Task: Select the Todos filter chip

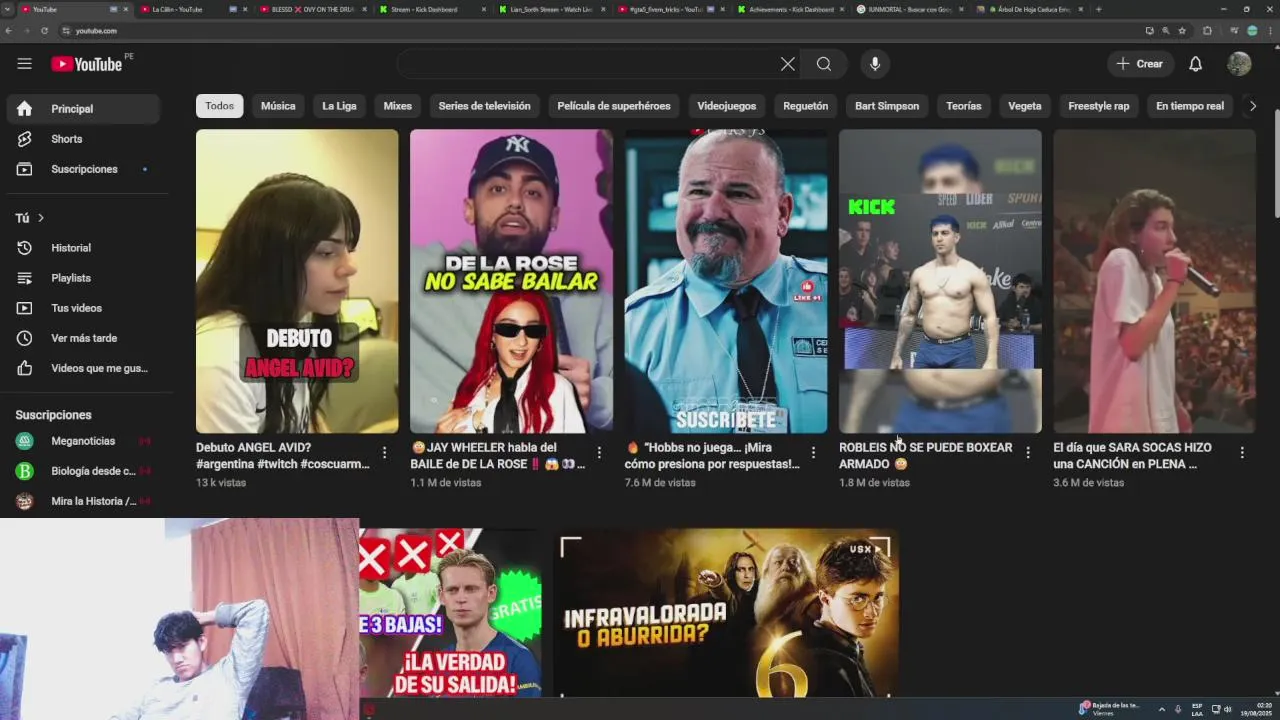Action: point(219,106)
